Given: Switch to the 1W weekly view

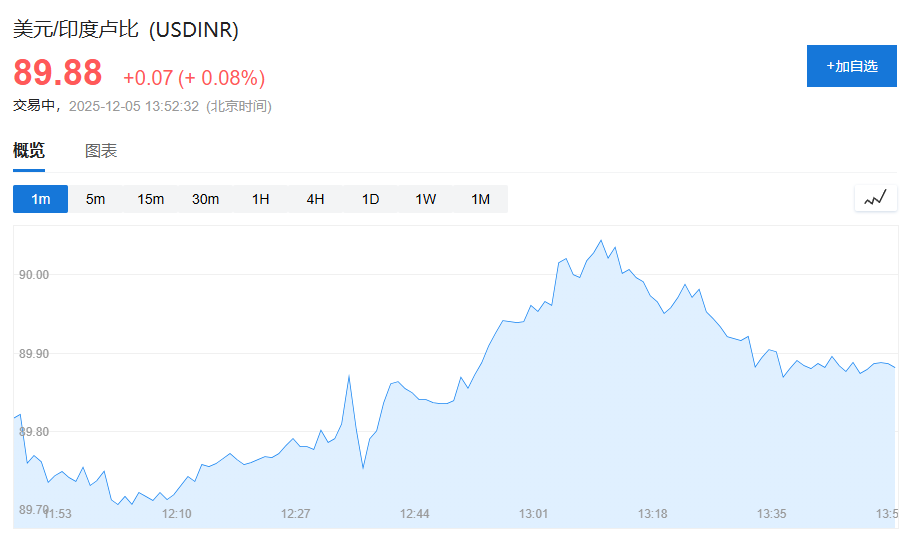Looking at the screenshot, I should coord(425,199).
